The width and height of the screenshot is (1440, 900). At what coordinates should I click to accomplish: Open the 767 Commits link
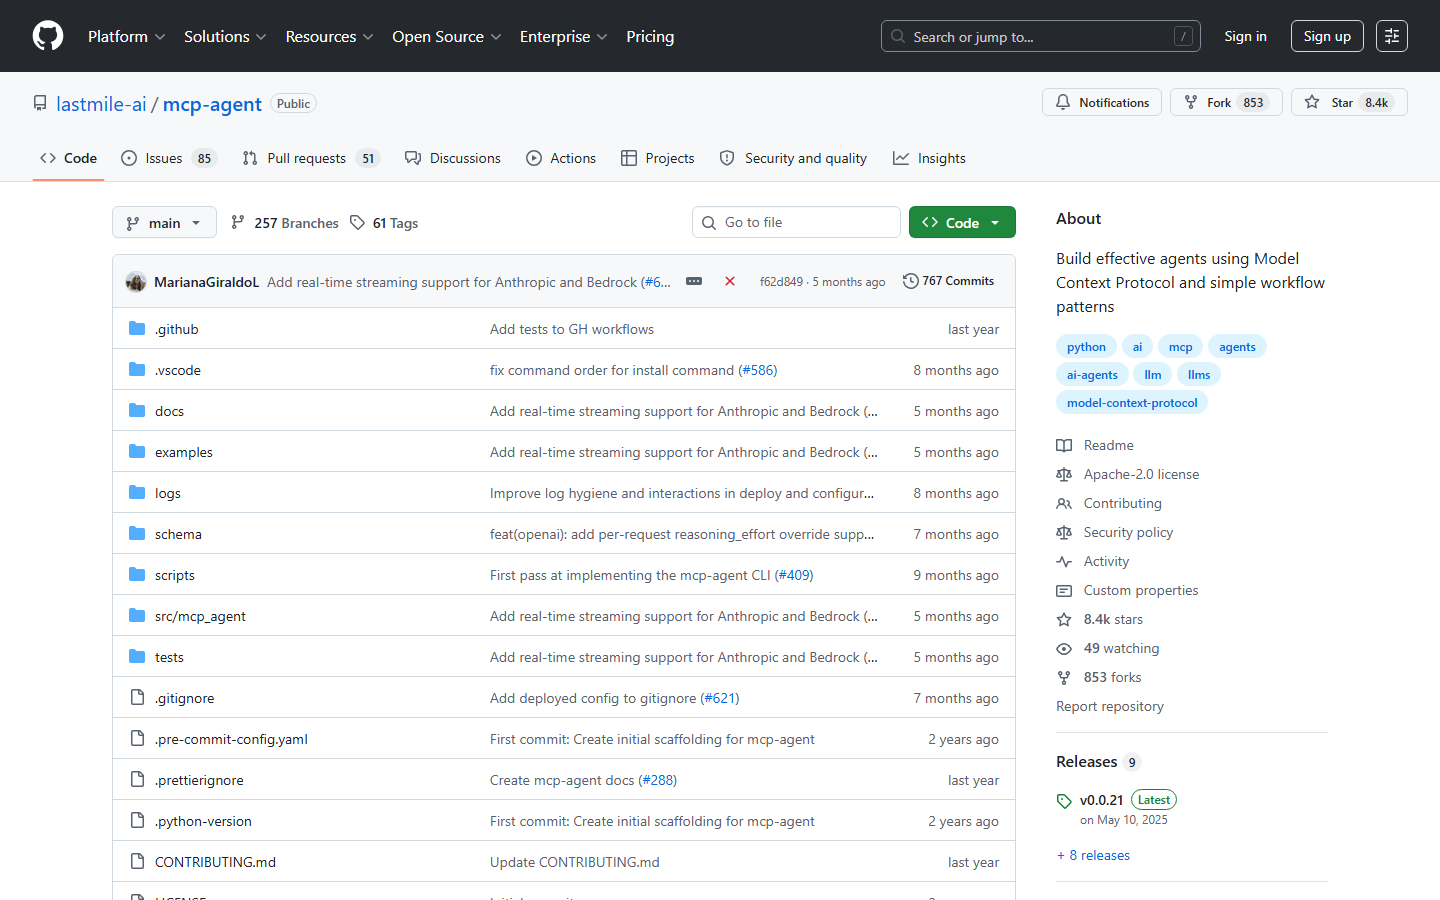point(948,281)
